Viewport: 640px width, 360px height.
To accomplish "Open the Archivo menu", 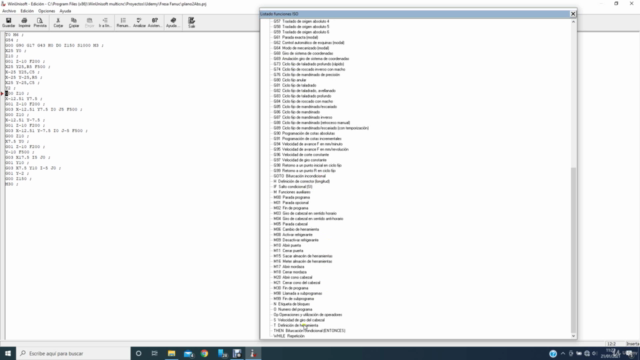I will click(9, 11).
